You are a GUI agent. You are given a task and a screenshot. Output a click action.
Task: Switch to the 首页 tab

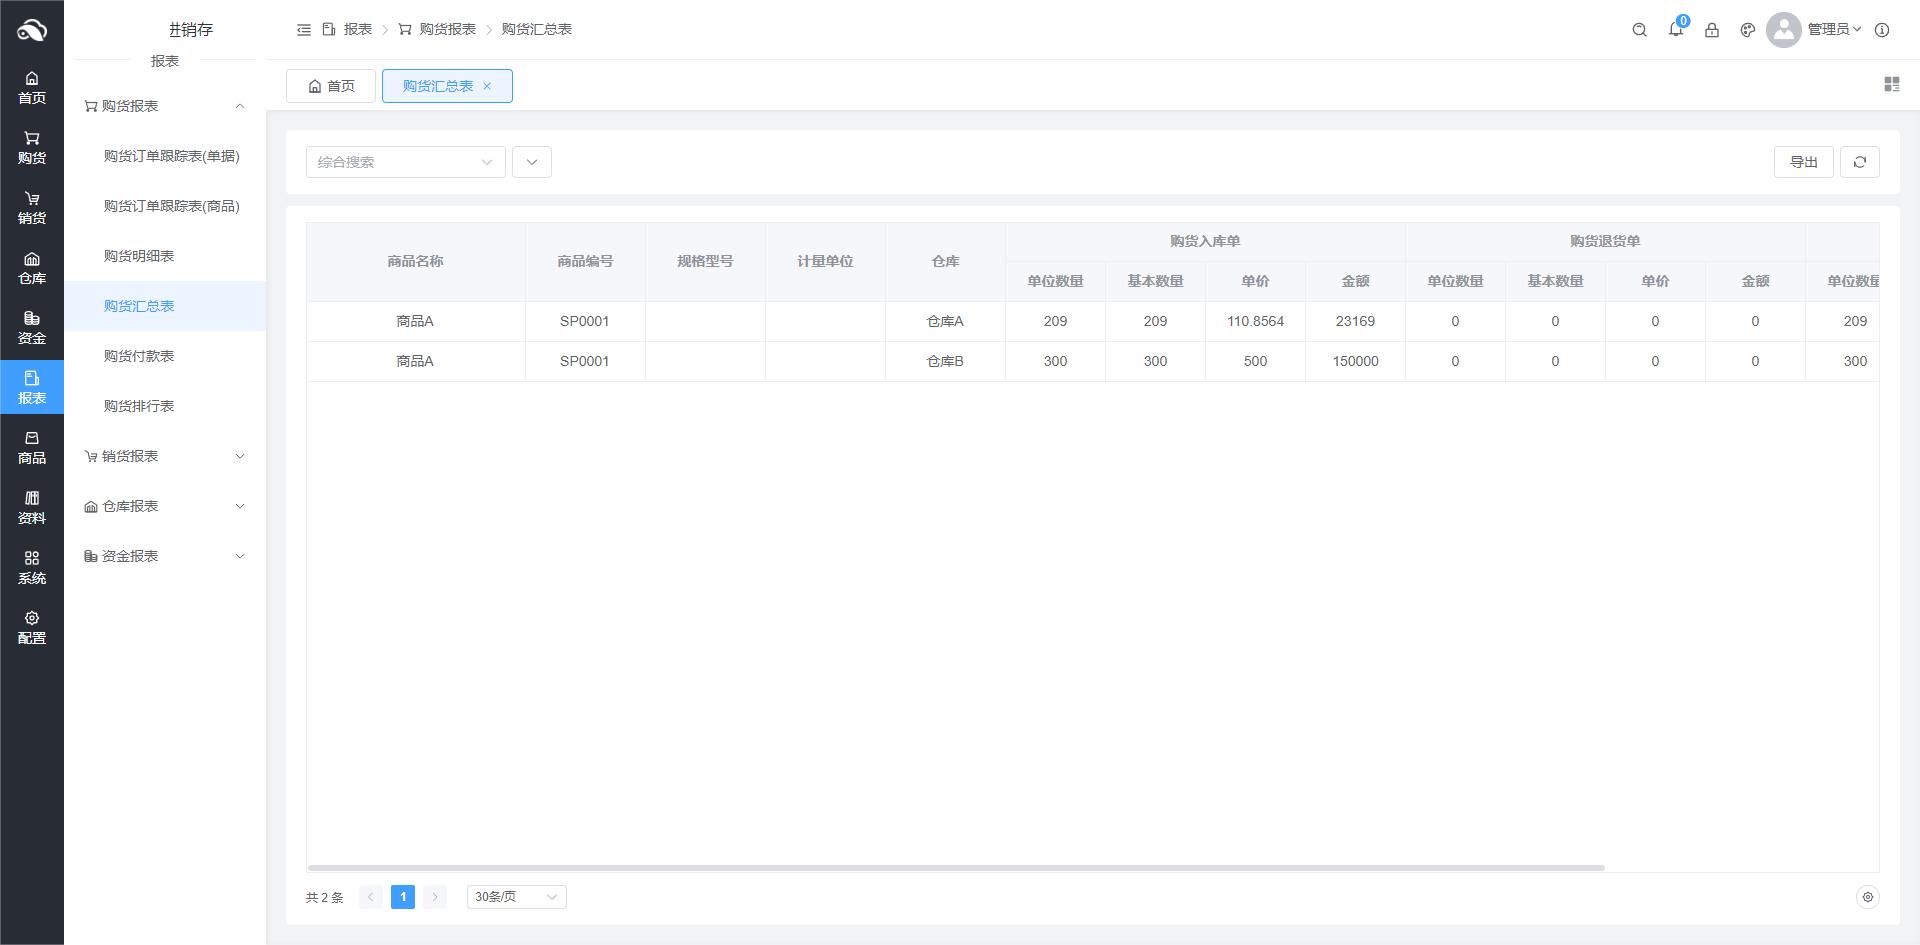pos(331,86)
